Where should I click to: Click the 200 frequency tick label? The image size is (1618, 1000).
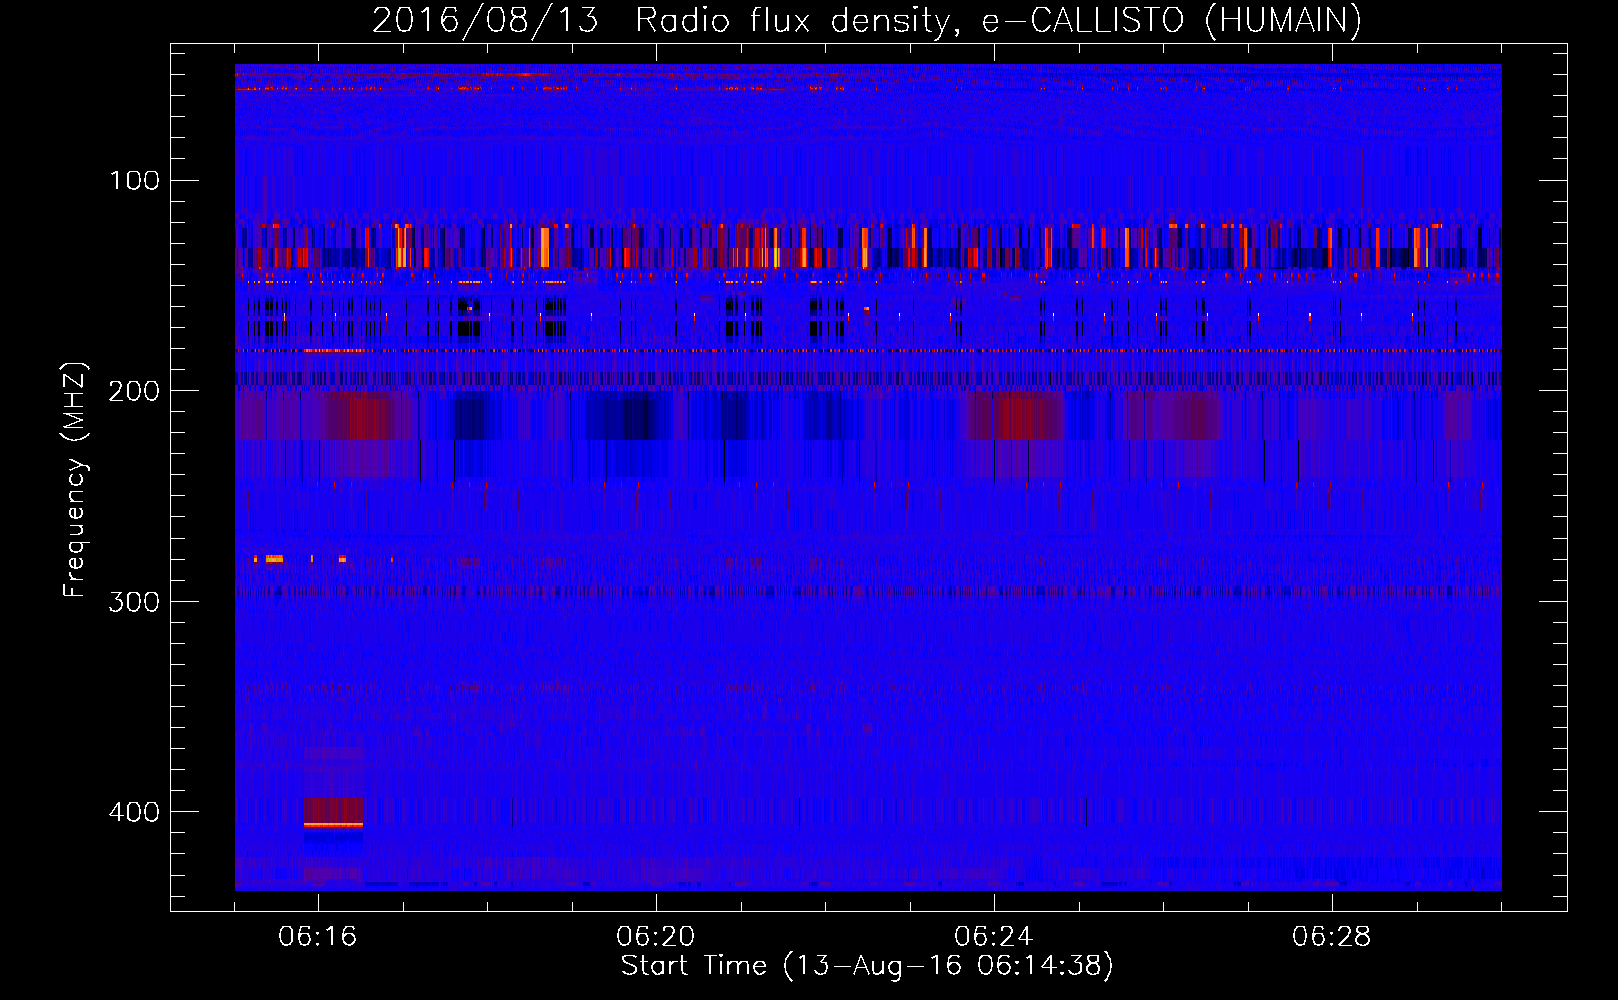click(135, 391)
